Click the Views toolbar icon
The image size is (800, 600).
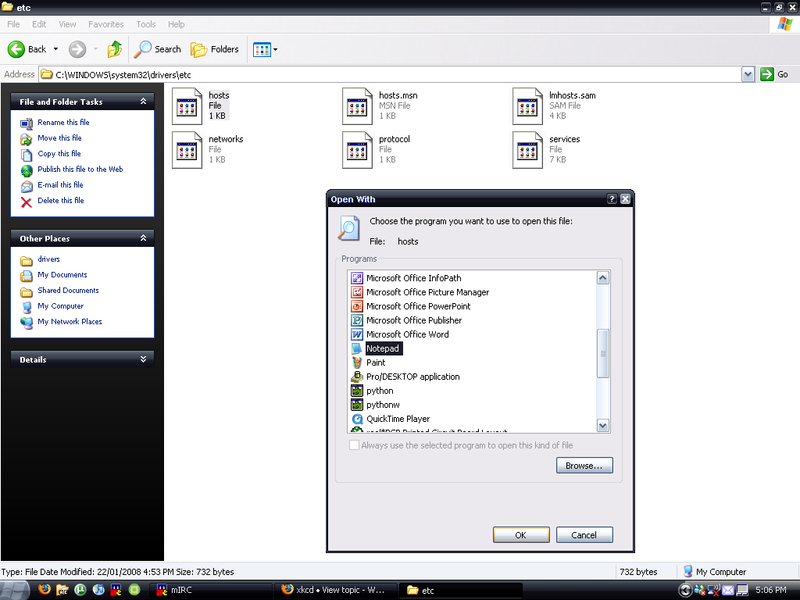tap(262, 49)
